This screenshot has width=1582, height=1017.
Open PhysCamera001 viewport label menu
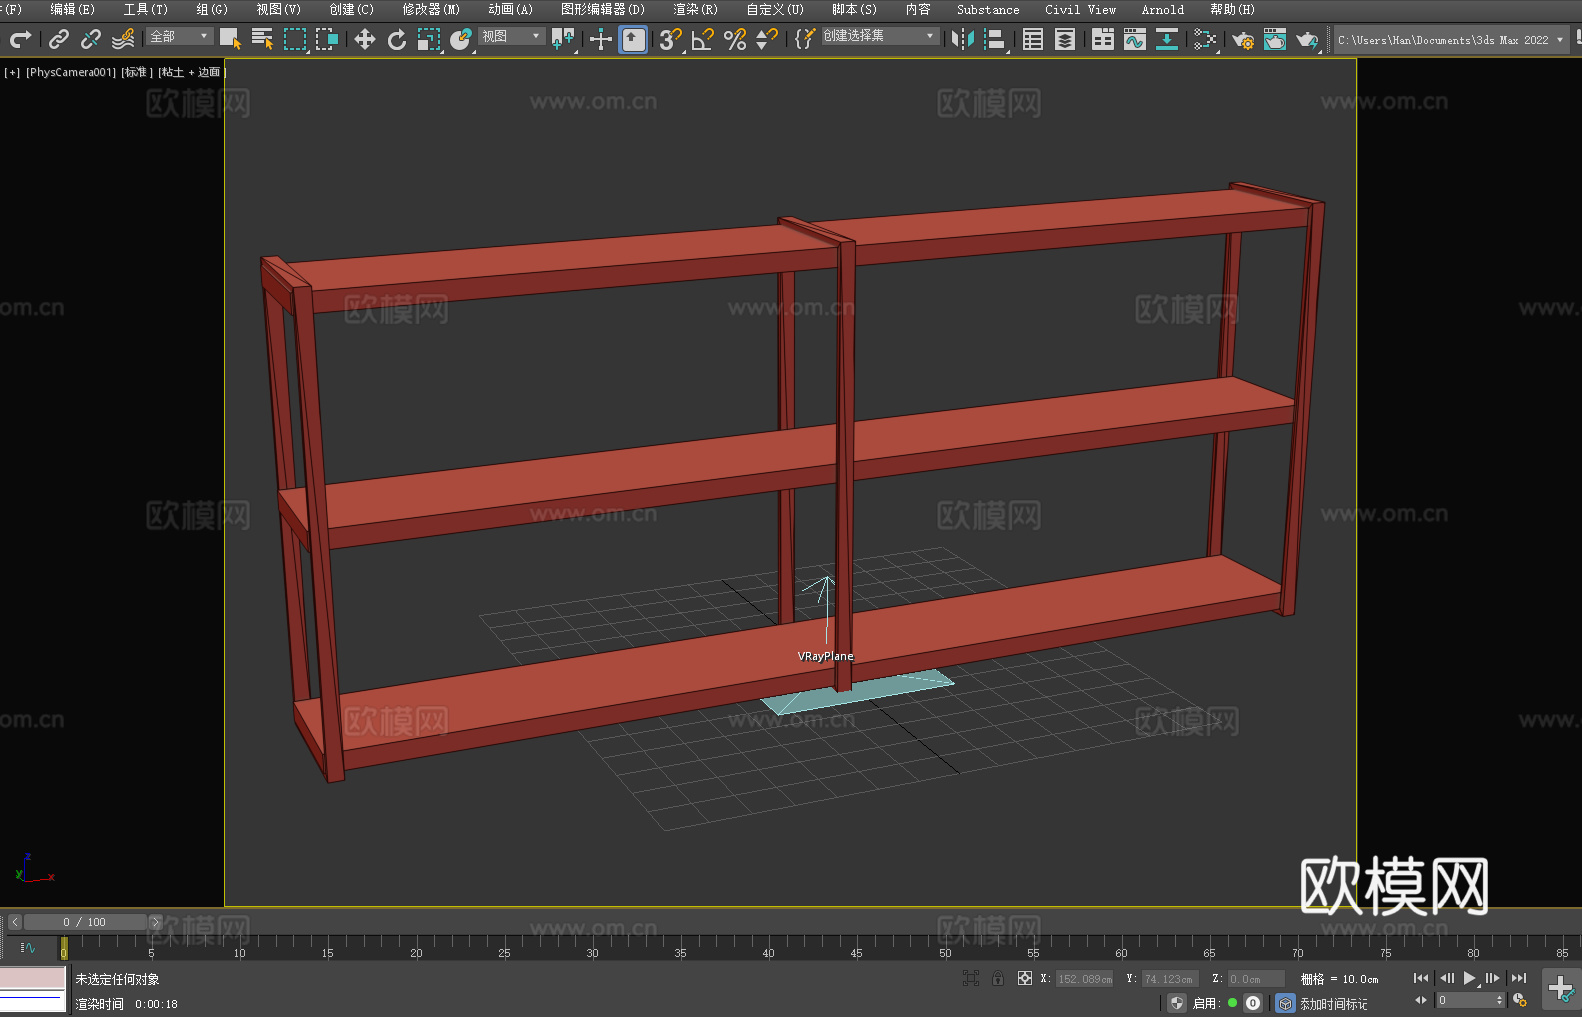coord(71,72)
